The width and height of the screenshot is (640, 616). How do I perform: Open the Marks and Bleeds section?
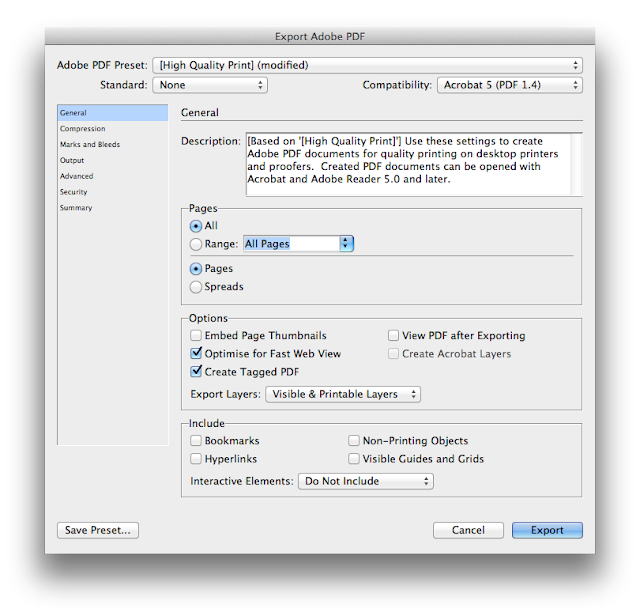coord(113,145)
